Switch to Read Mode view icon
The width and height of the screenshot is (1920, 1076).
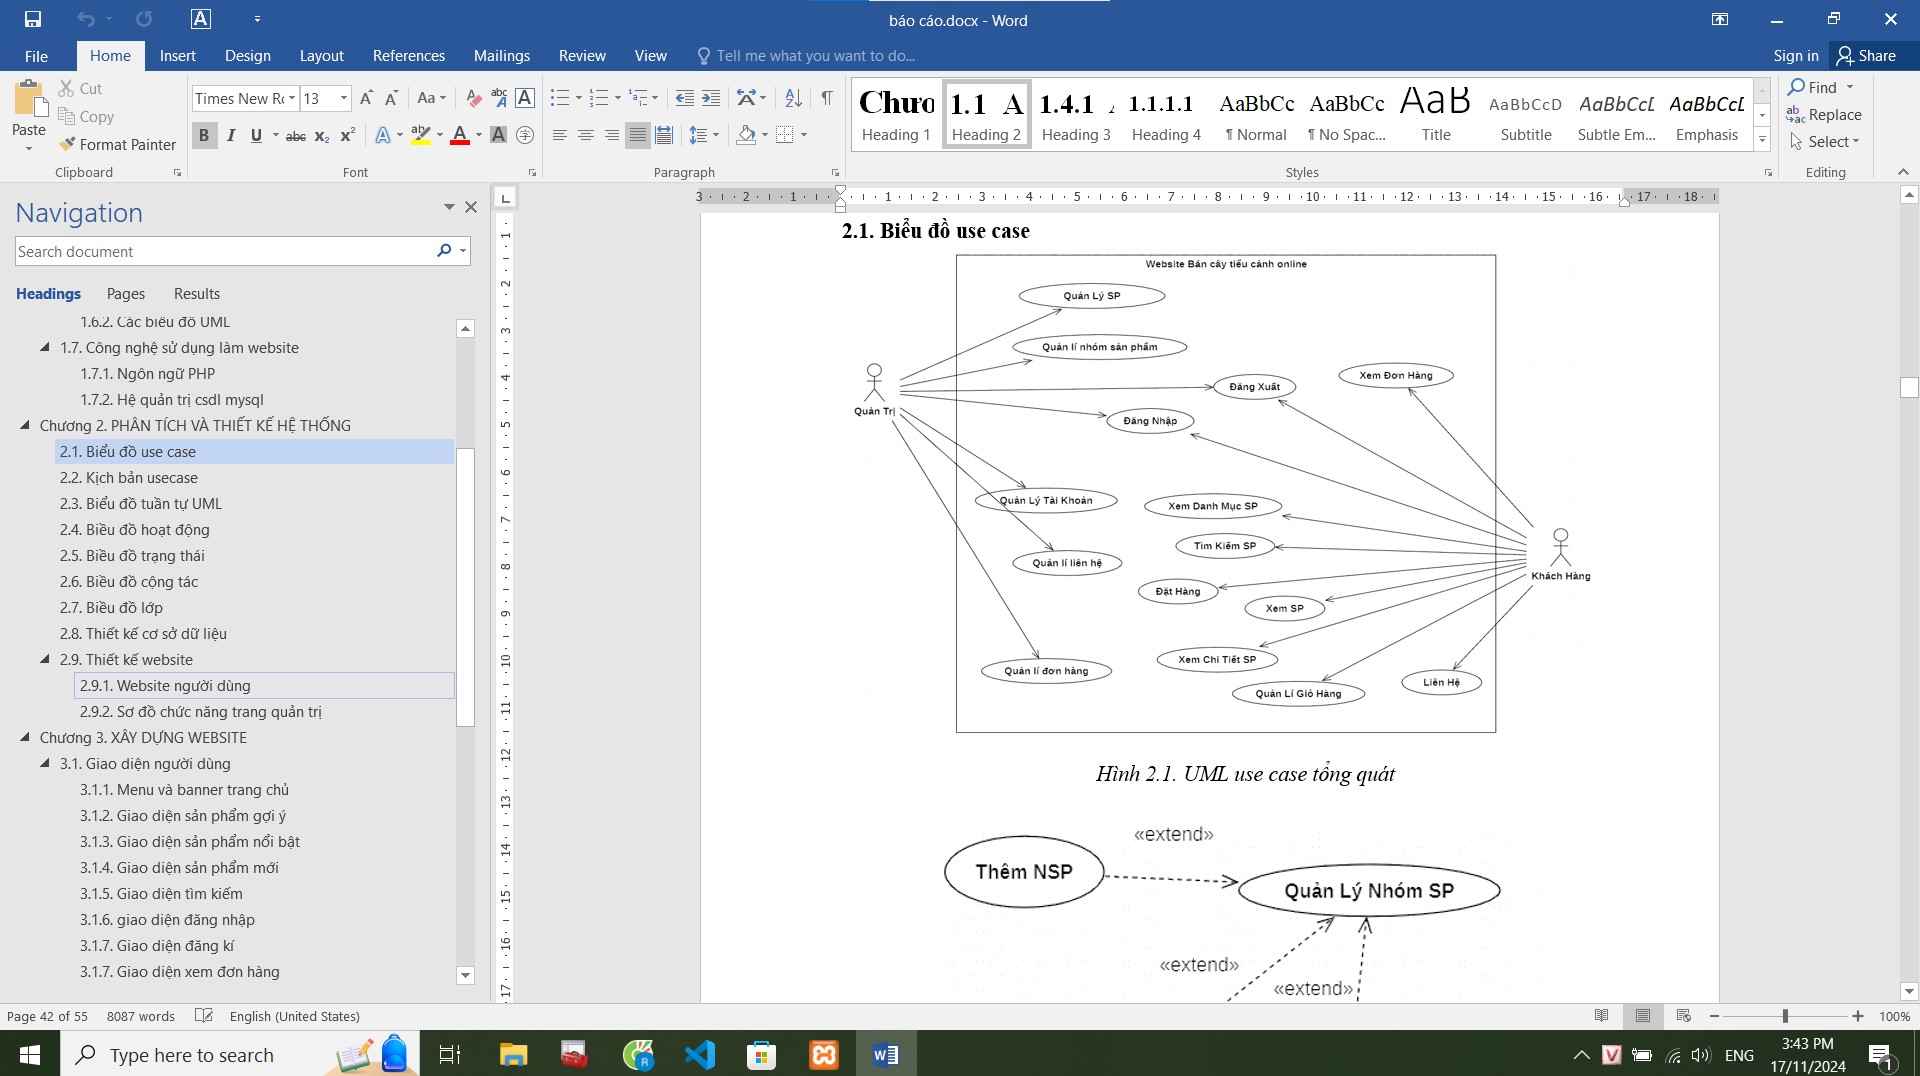(1602, 1016)
